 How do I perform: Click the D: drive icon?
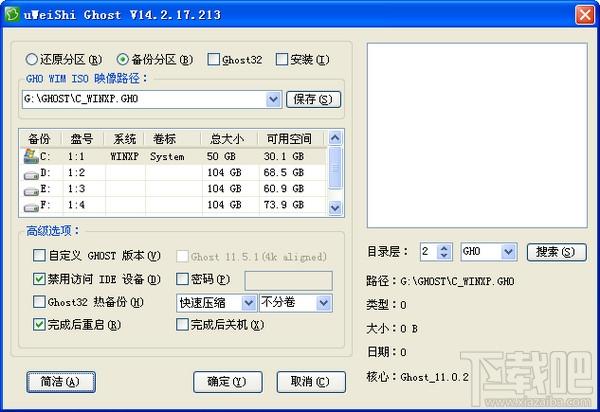click(31, 174)
